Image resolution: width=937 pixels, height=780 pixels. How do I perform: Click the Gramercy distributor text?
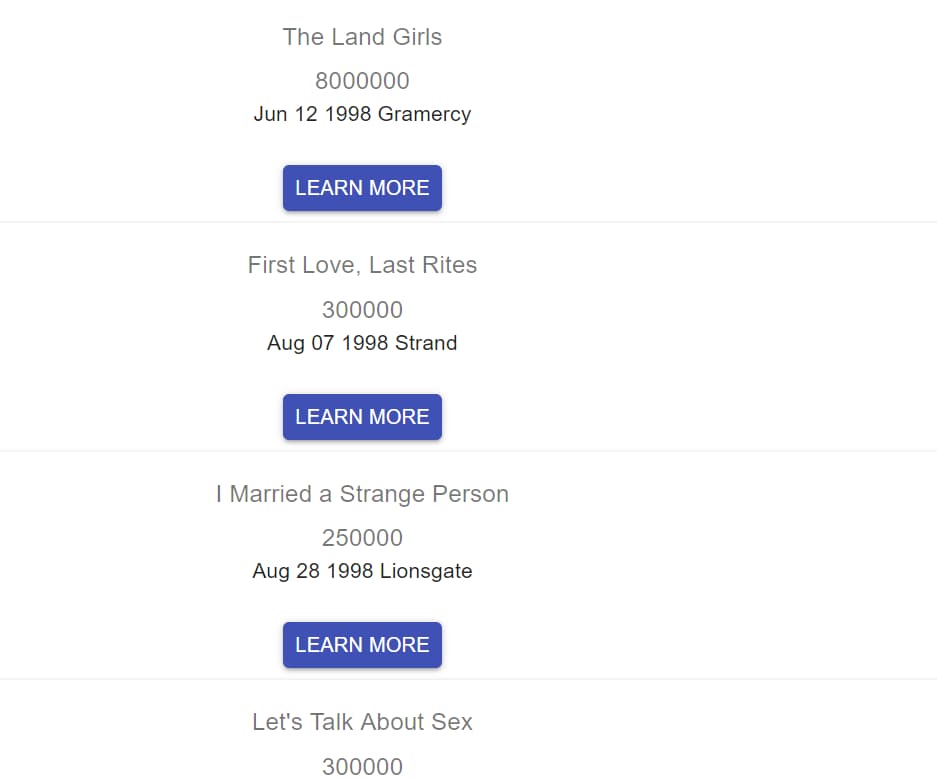(424, 114)
